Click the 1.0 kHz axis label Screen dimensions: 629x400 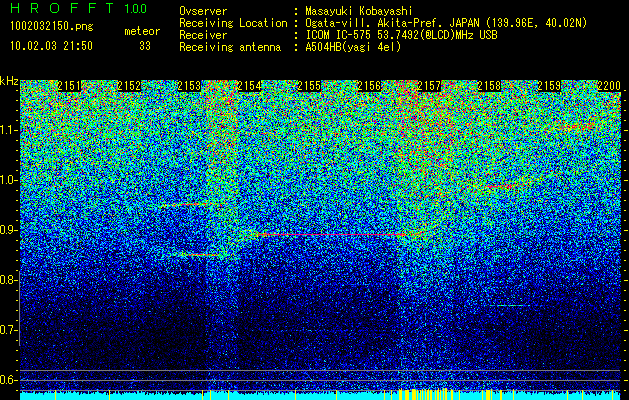pyautogui.click(x=8, y=180)
